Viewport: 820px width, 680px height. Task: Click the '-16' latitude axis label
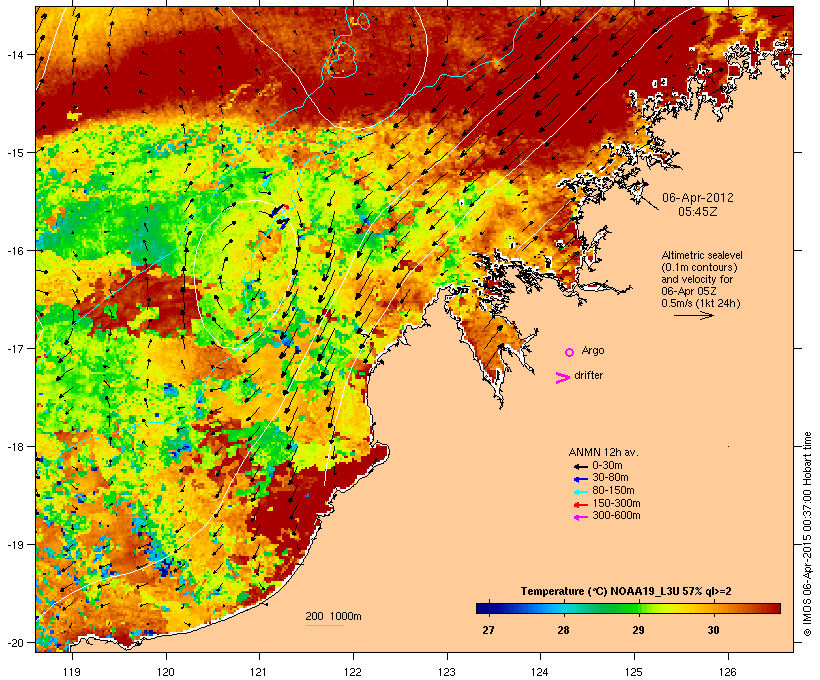14,251
